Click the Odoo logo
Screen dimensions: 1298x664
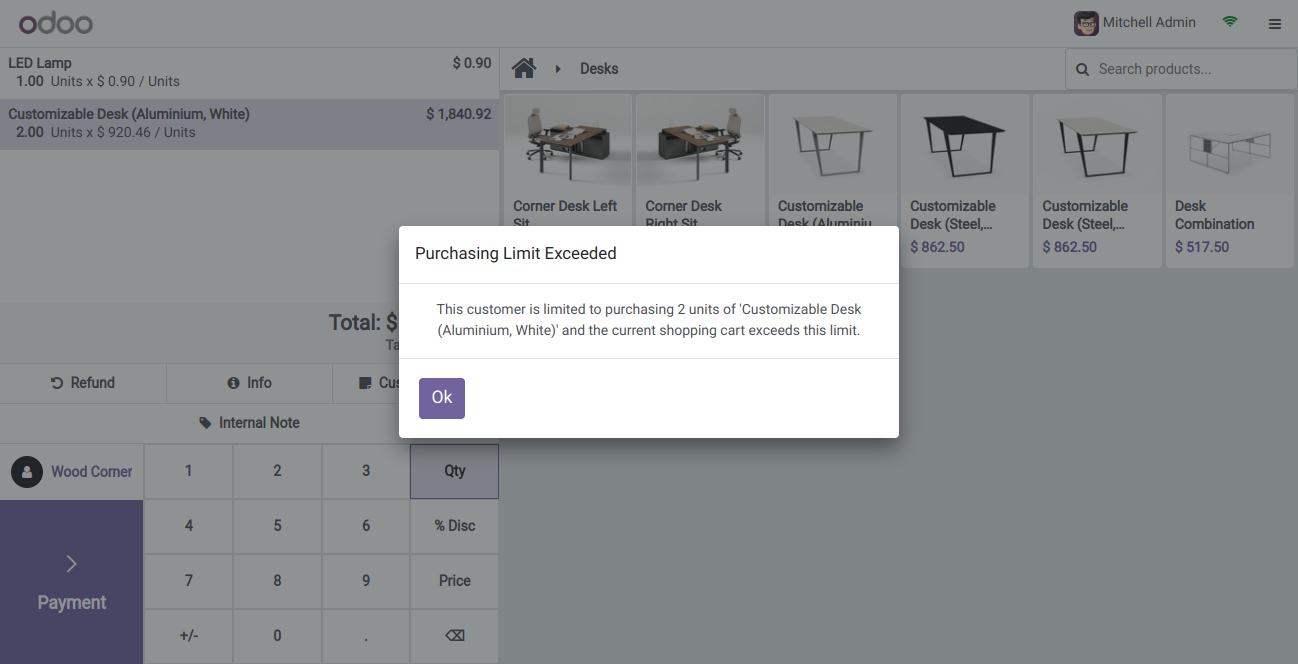click(x=56, y=23)
